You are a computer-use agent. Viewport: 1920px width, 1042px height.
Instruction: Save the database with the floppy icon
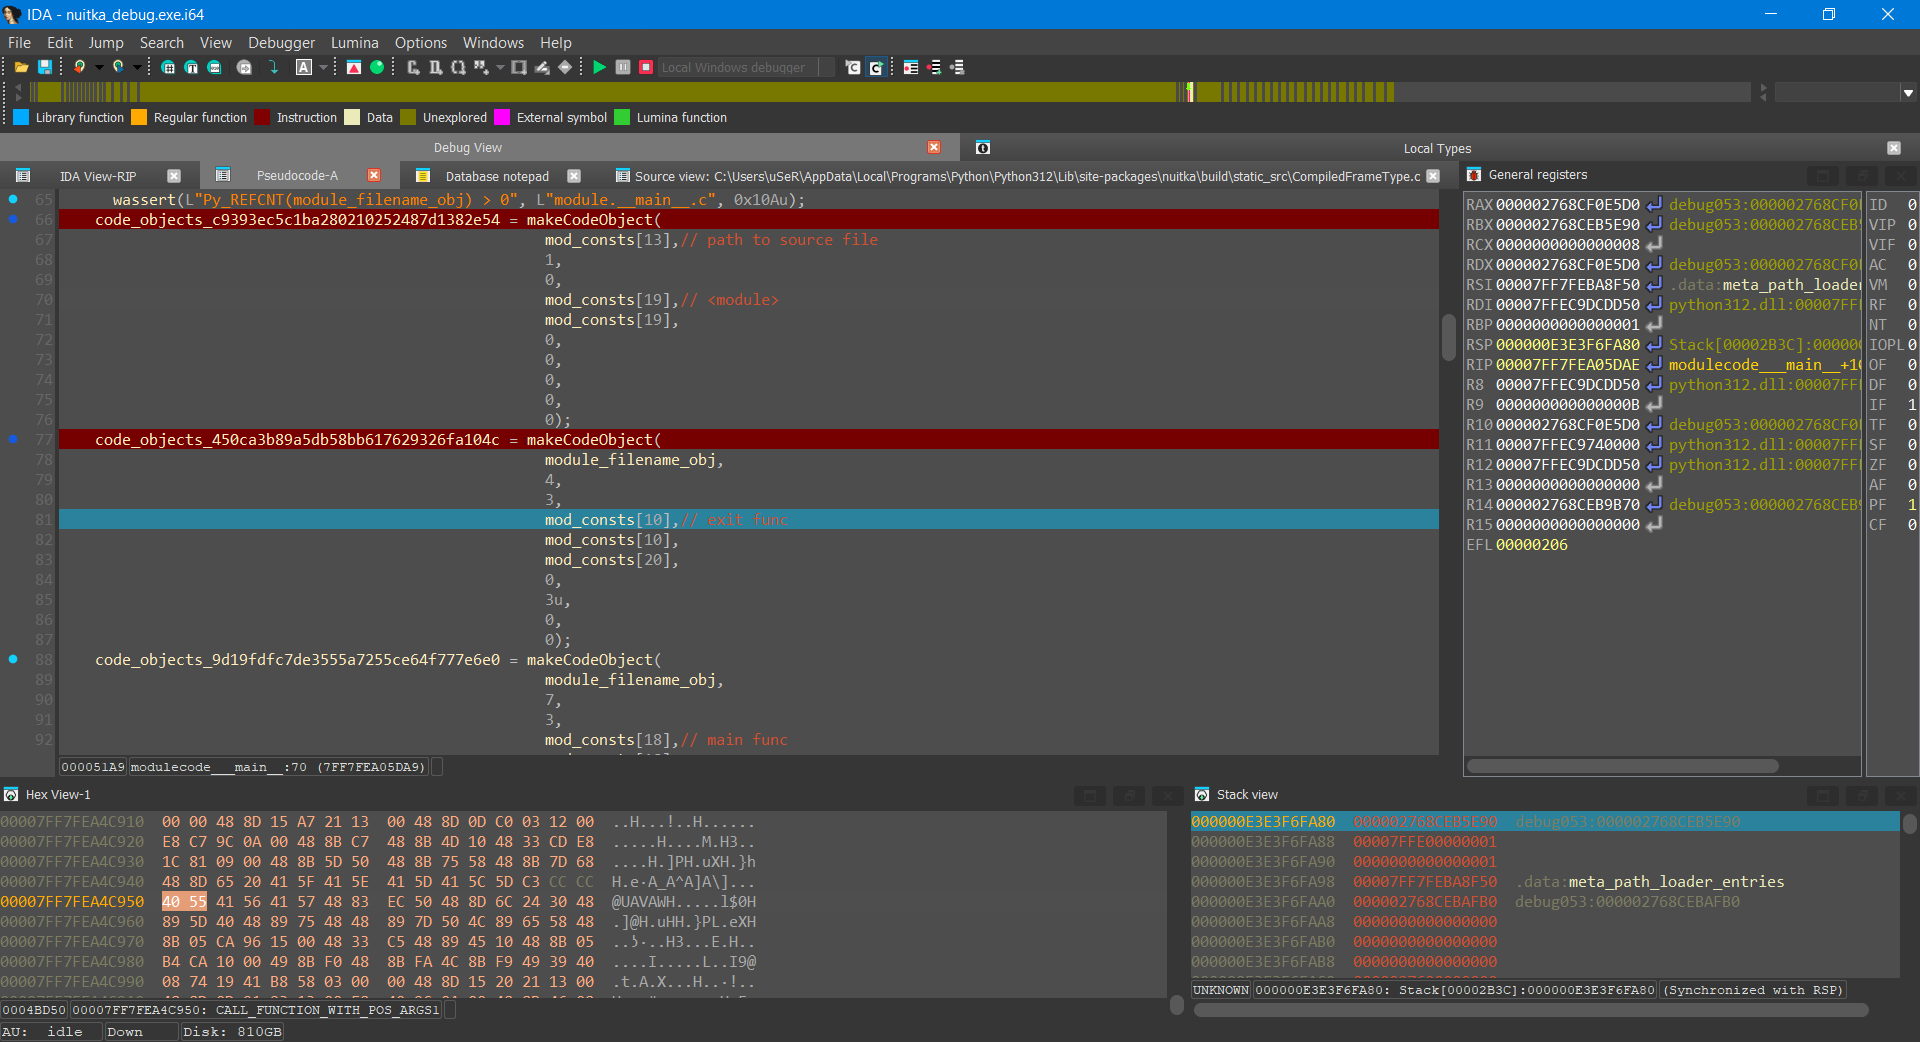(45, 67)
